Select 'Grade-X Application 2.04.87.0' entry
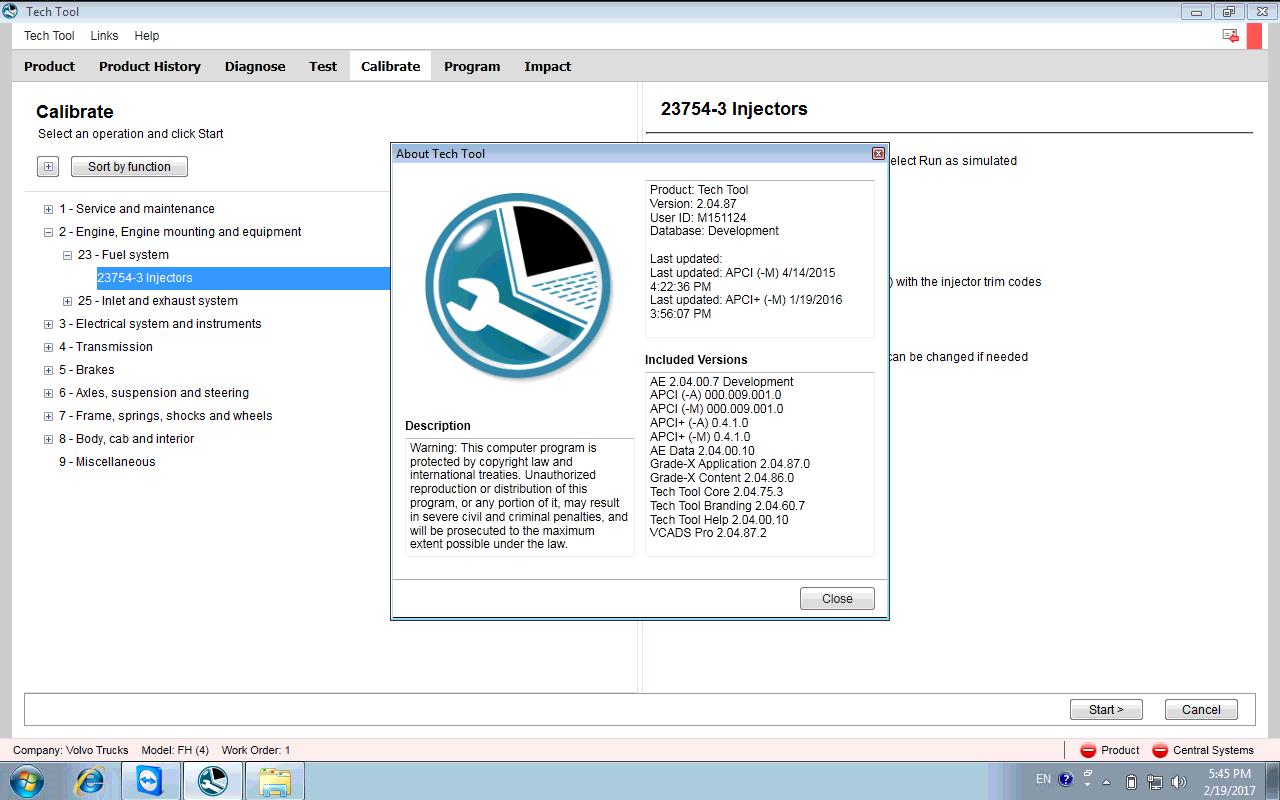This screenshot has width=1280, height=800. tap(730, 464)
